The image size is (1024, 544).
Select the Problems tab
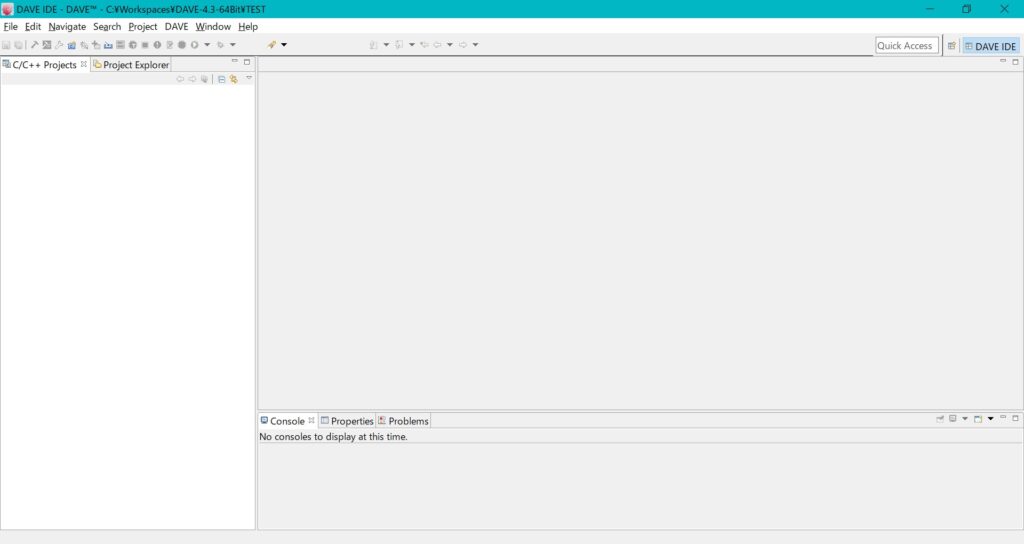403,421
